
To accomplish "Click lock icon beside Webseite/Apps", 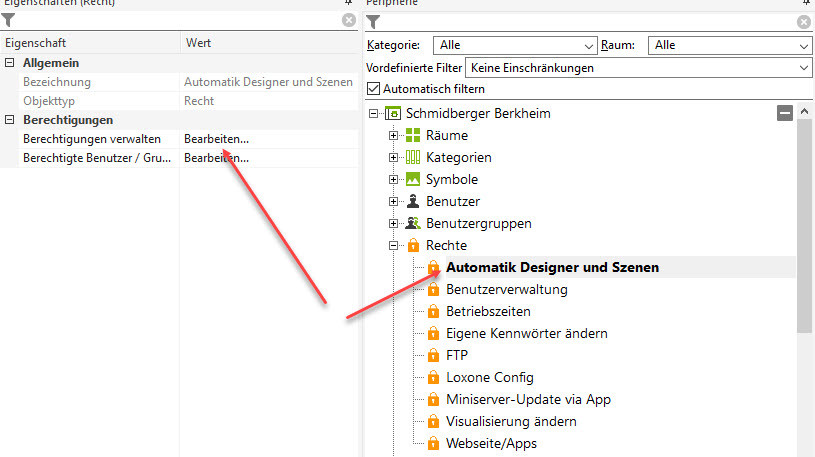I will click(433, 443).
